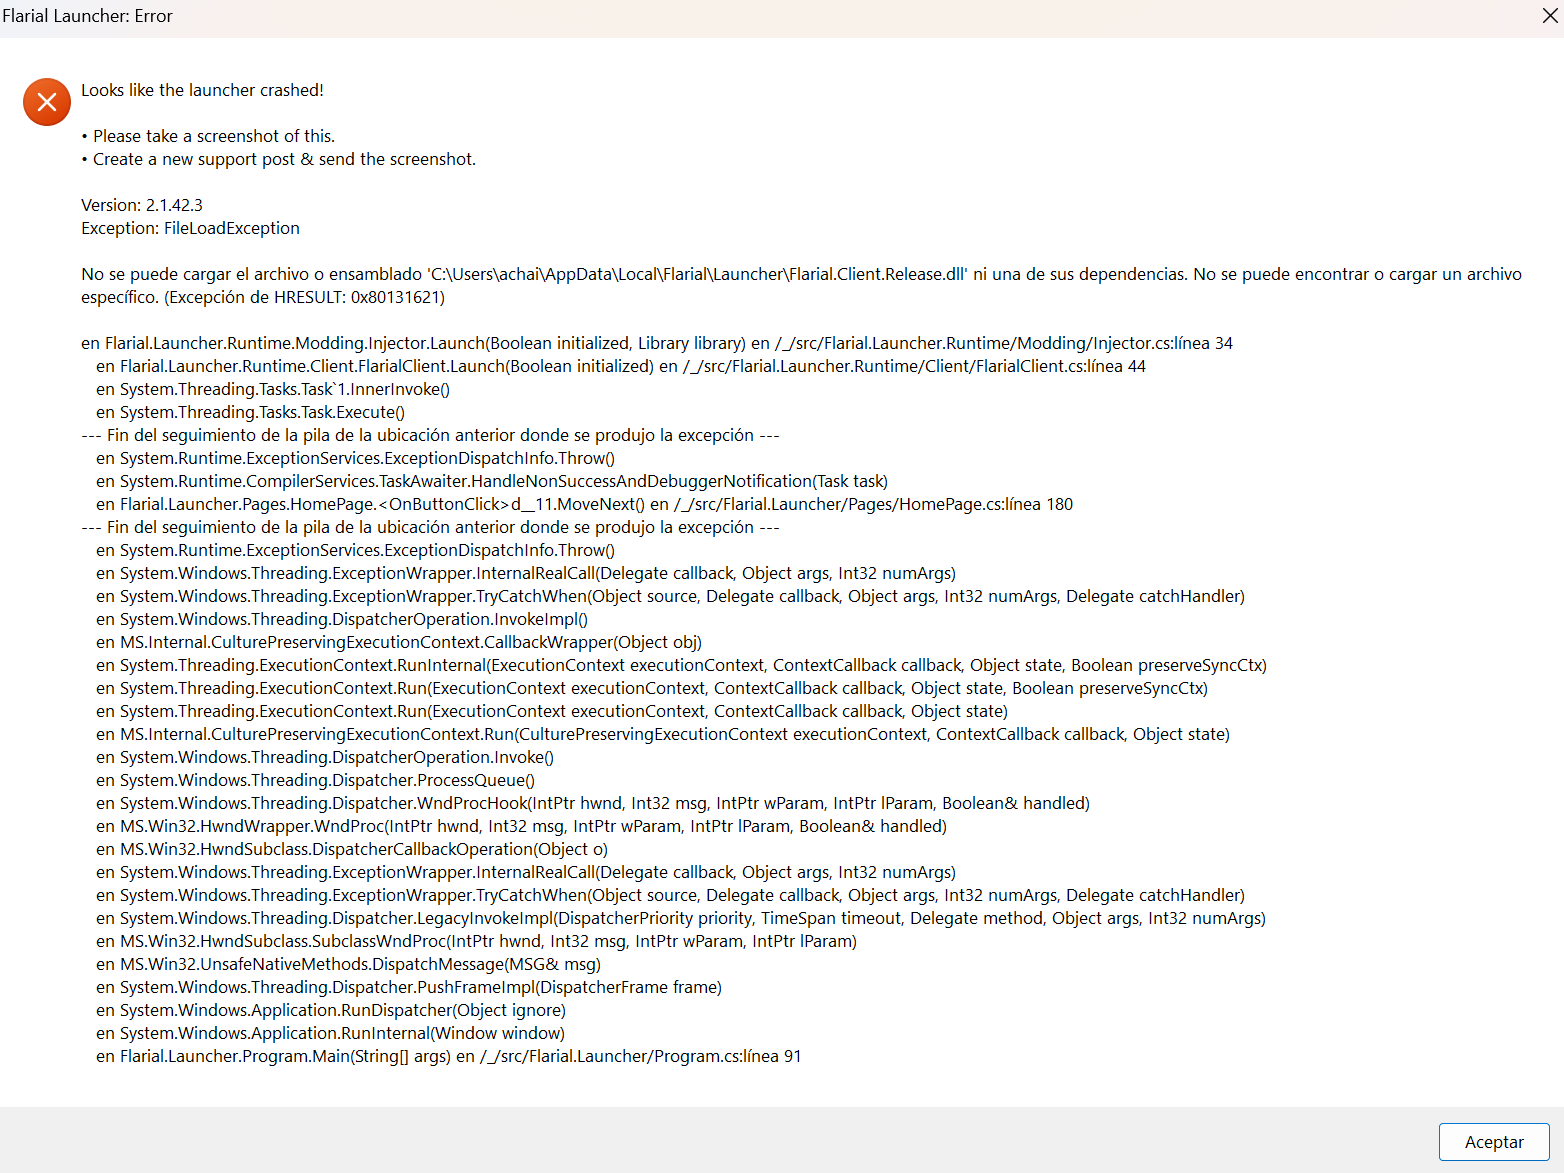
Task: Click the HomePage OnButtonClick stack trace line
Action: (584, 504)
